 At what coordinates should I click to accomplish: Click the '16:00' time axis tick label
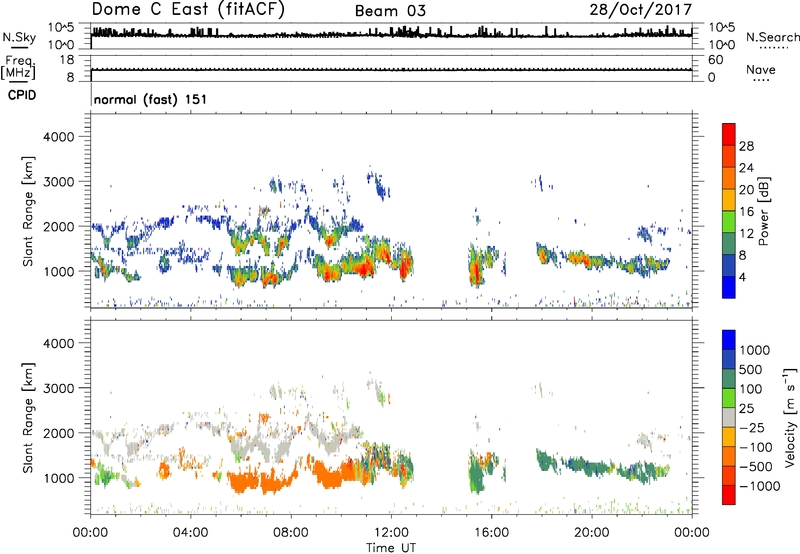point(491,533)
